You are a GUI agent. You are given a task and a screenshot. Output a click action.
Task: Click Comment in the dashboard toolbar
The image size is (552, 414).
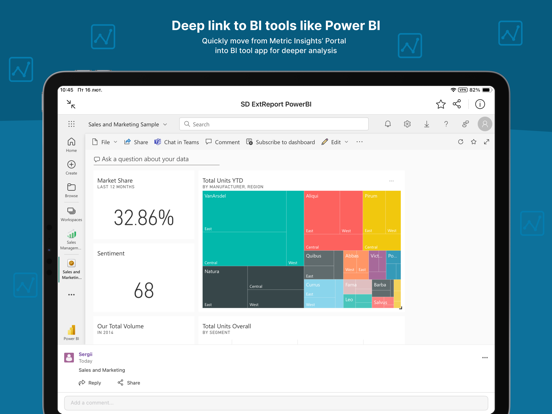[x=222, y=142]
